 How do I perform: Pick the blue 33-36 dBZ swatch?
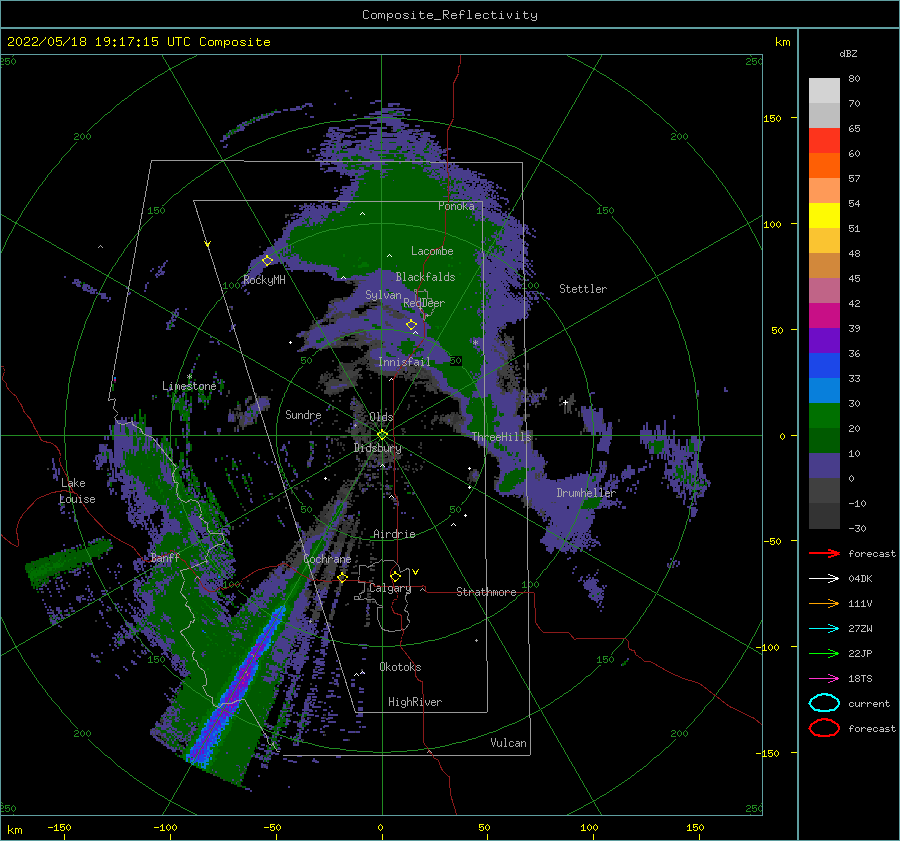[x=824, y=366]
